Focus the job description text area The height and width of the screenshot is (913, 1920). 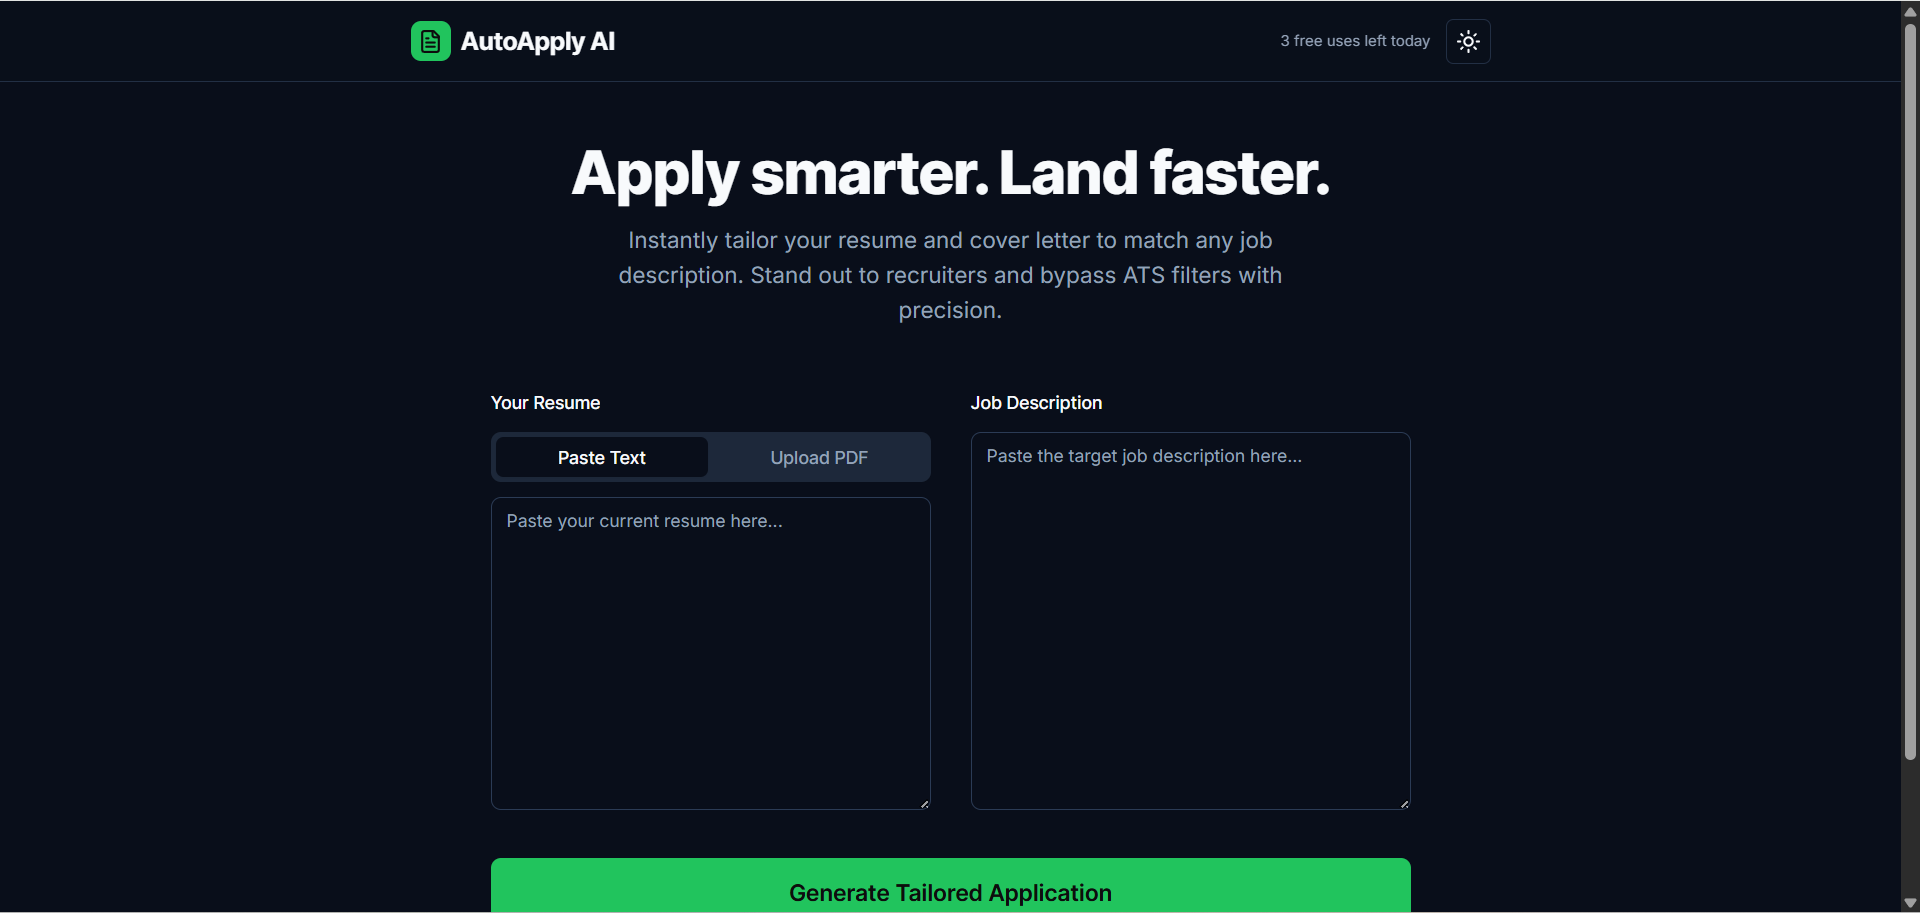(1191, 621)
